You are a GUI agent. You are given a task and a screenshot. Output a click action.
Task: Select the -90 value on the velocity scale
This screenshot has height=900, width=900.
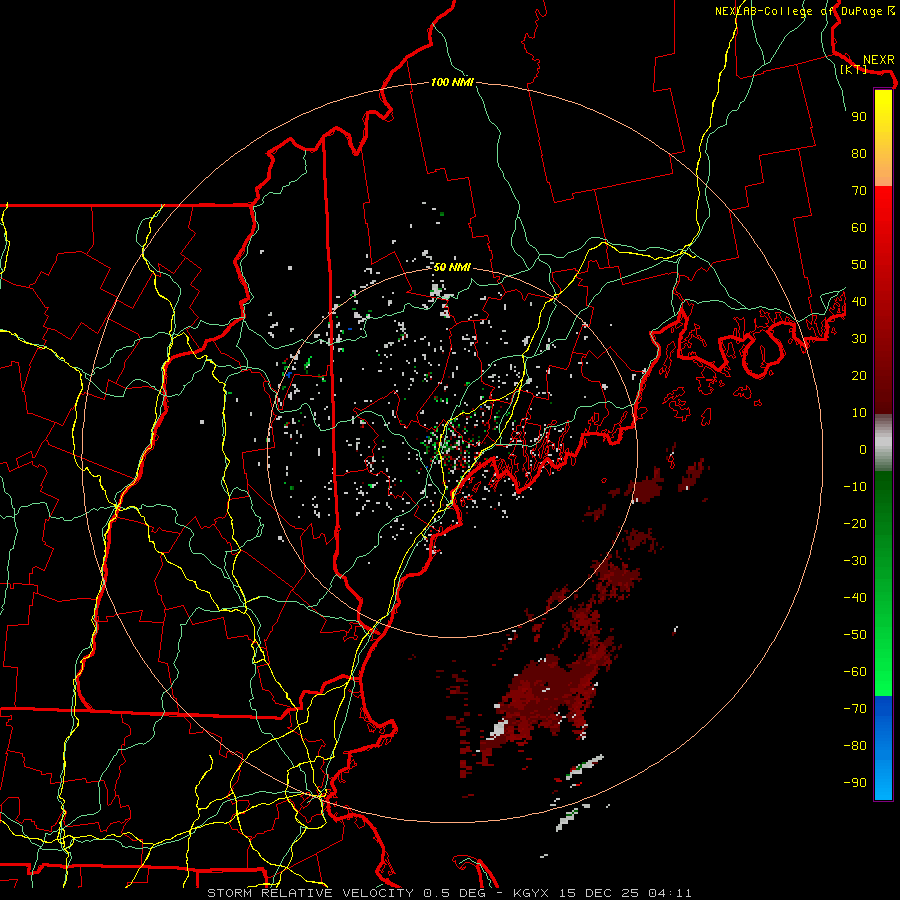tap(855, 783)
